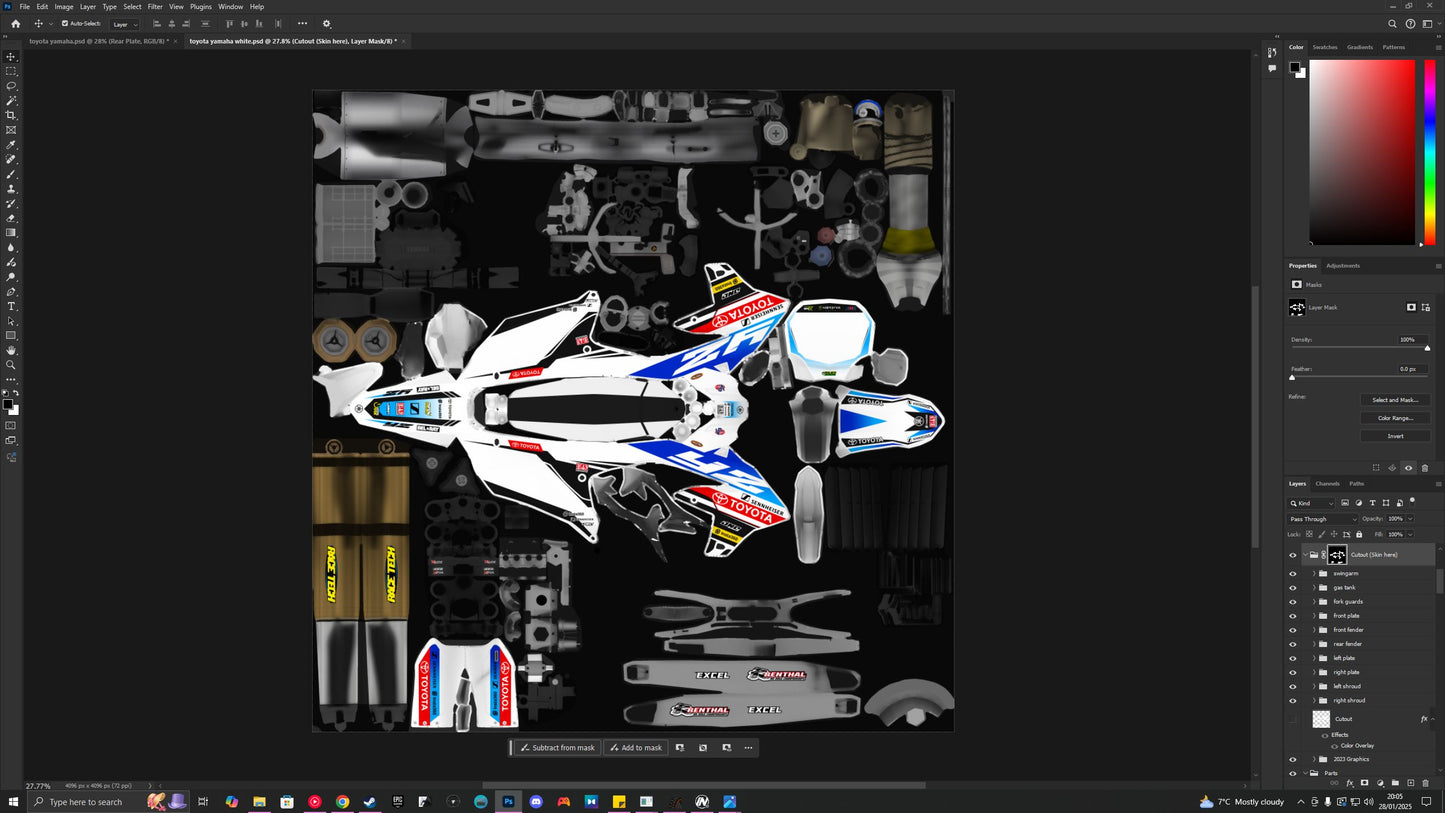Open the Pass Through blend mode dropdown
1445x813 pixels.
(x=1320, y=518)
